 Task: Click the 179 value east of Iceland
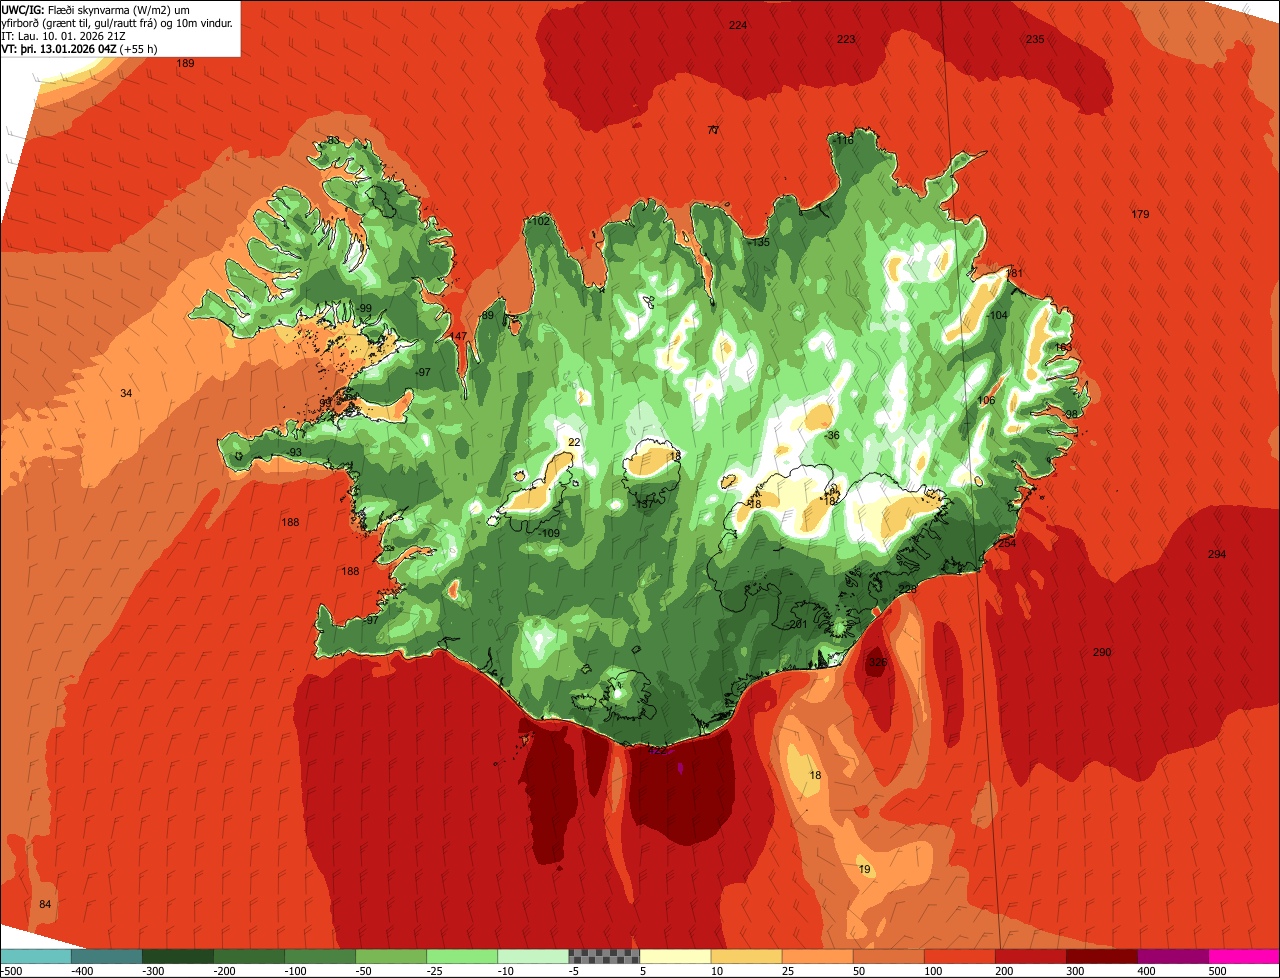pyautogui.click(x=1140, y=214)
